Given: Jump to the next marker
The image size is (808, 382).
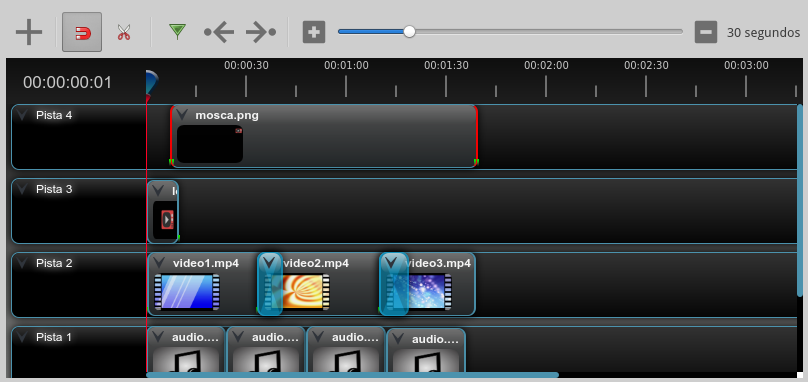Looking at the screenshot, I should coord(261,32).
